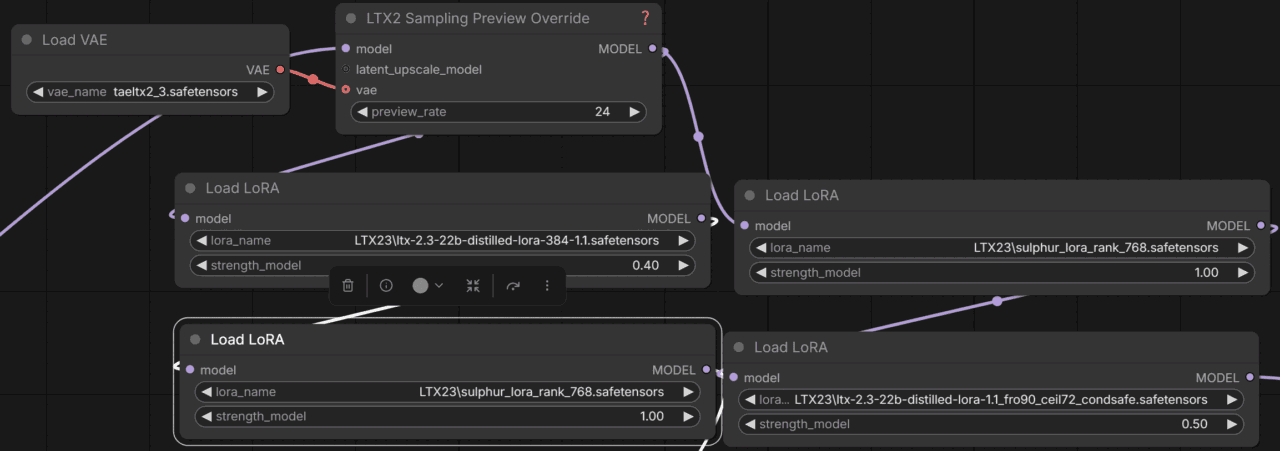Click model input socket on the 0.40 LoRA node
This screenshot has width=1280, height=451.
click(185, 218)
